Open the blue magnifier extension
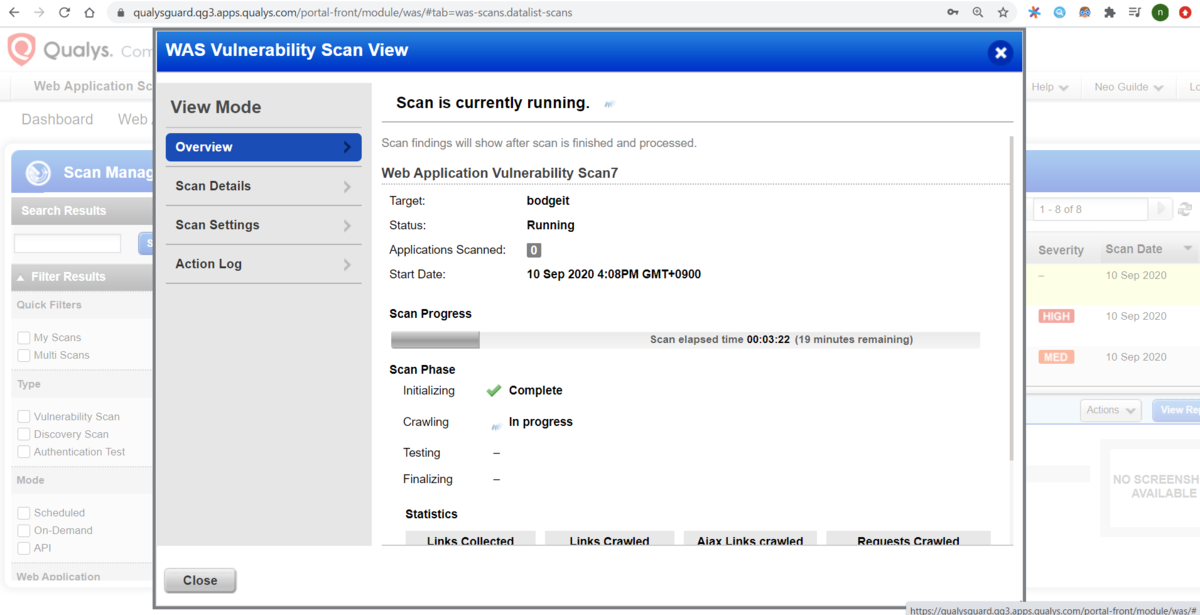This screenshot has height=615, width=1200. coord(1060,13)
